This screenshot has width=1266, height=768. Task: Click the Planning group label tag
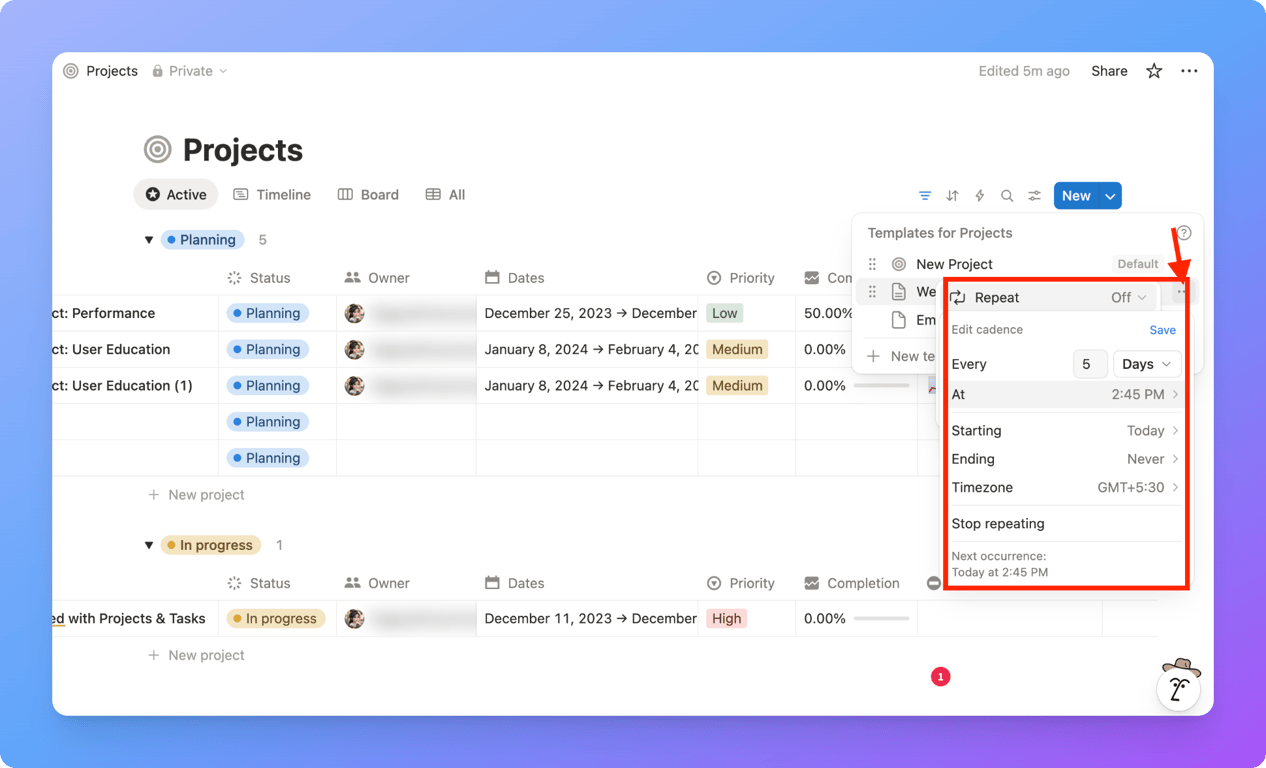[203, 240]
